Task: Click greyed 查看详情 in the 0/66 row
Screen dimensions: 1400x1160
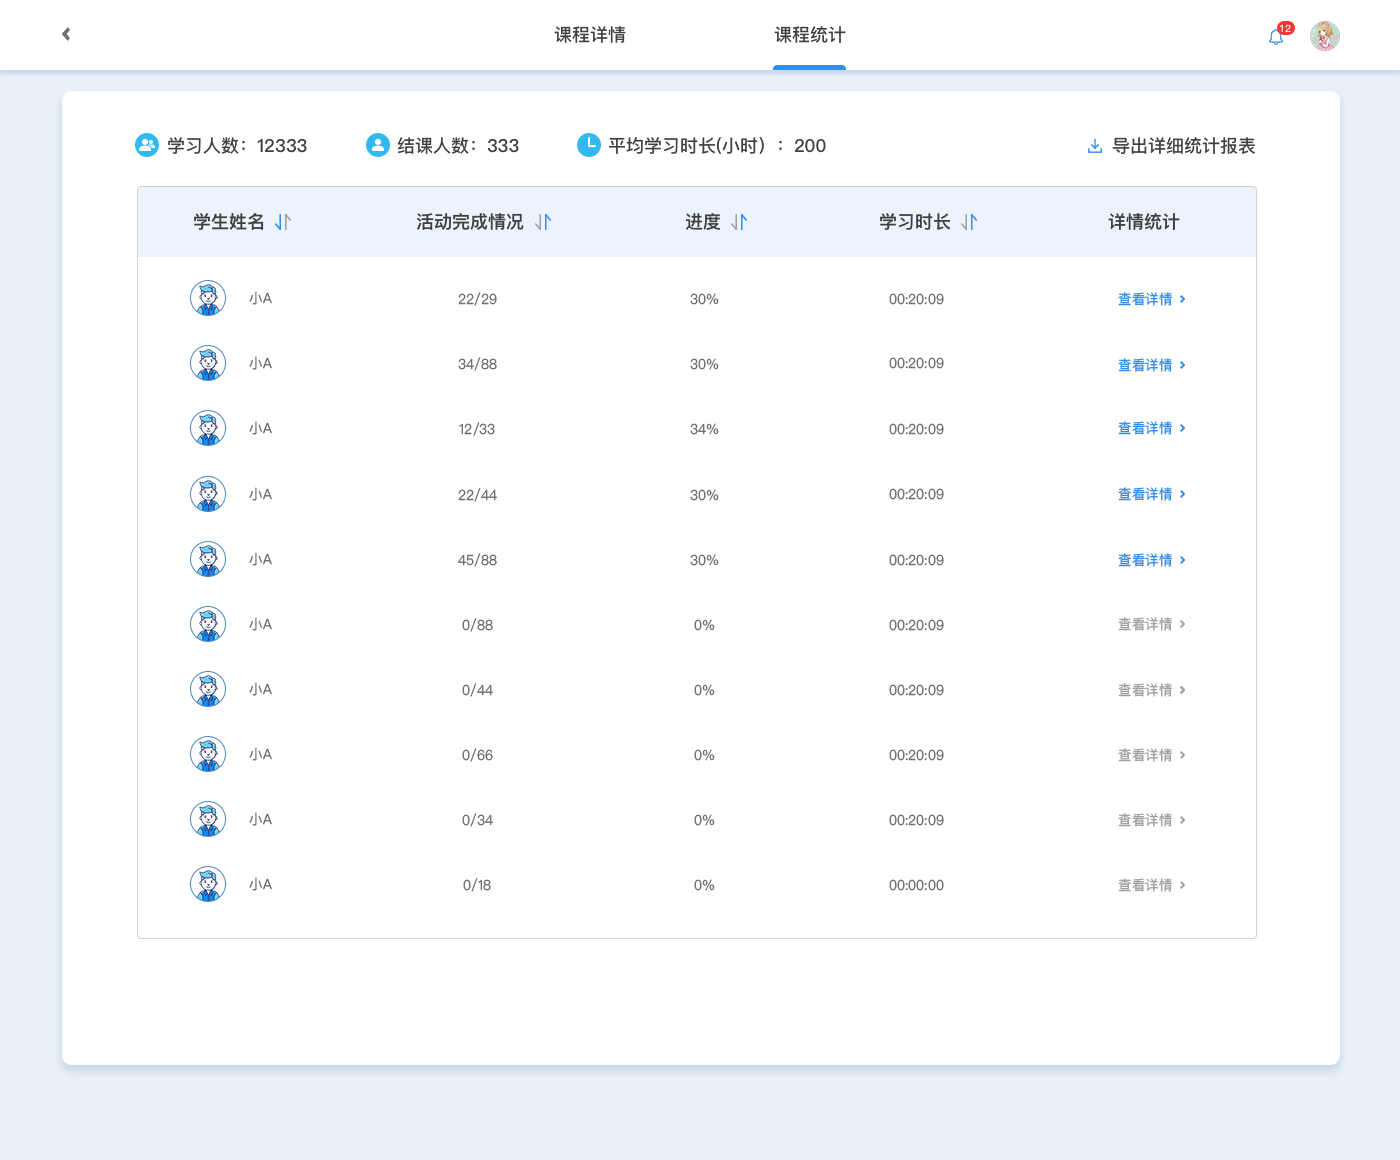Action: tap(1152, 755)
